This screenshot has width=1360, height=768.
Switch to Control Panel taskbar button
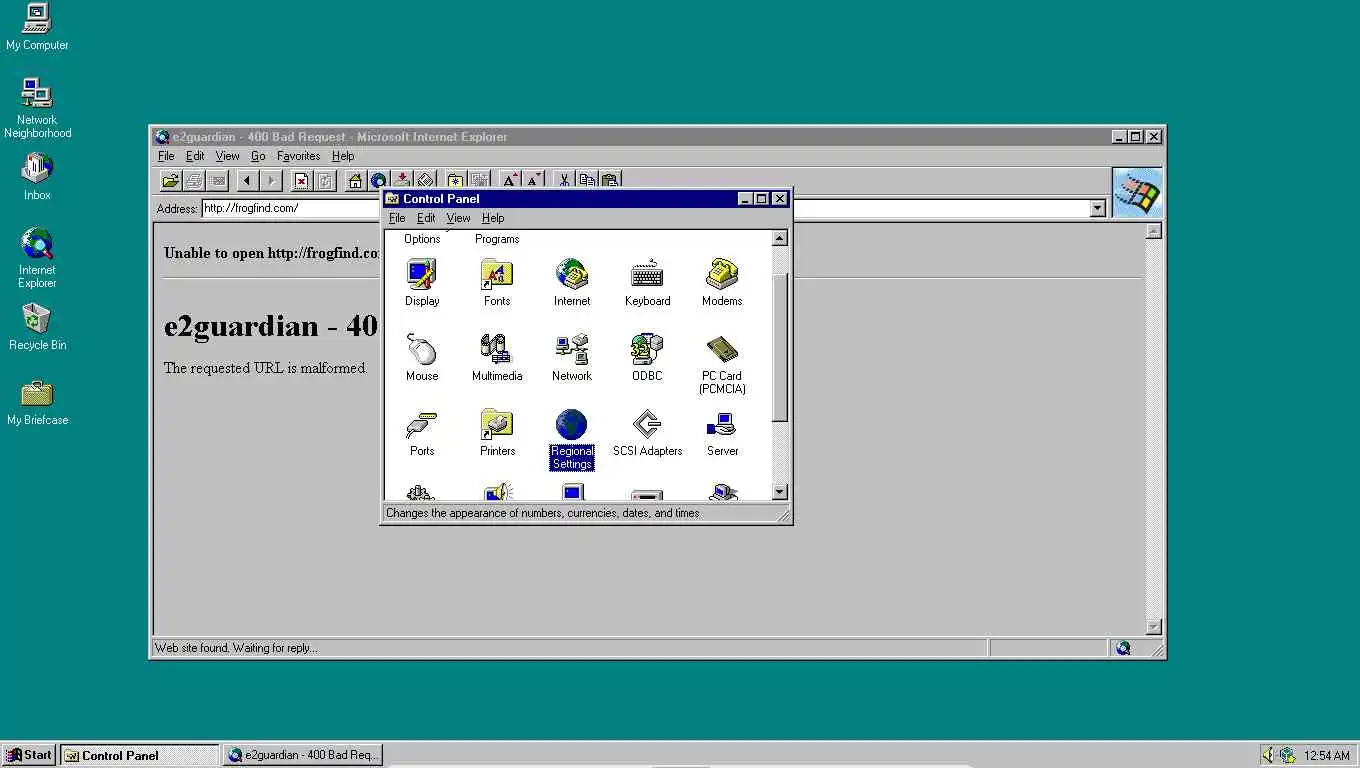[140, 755]
